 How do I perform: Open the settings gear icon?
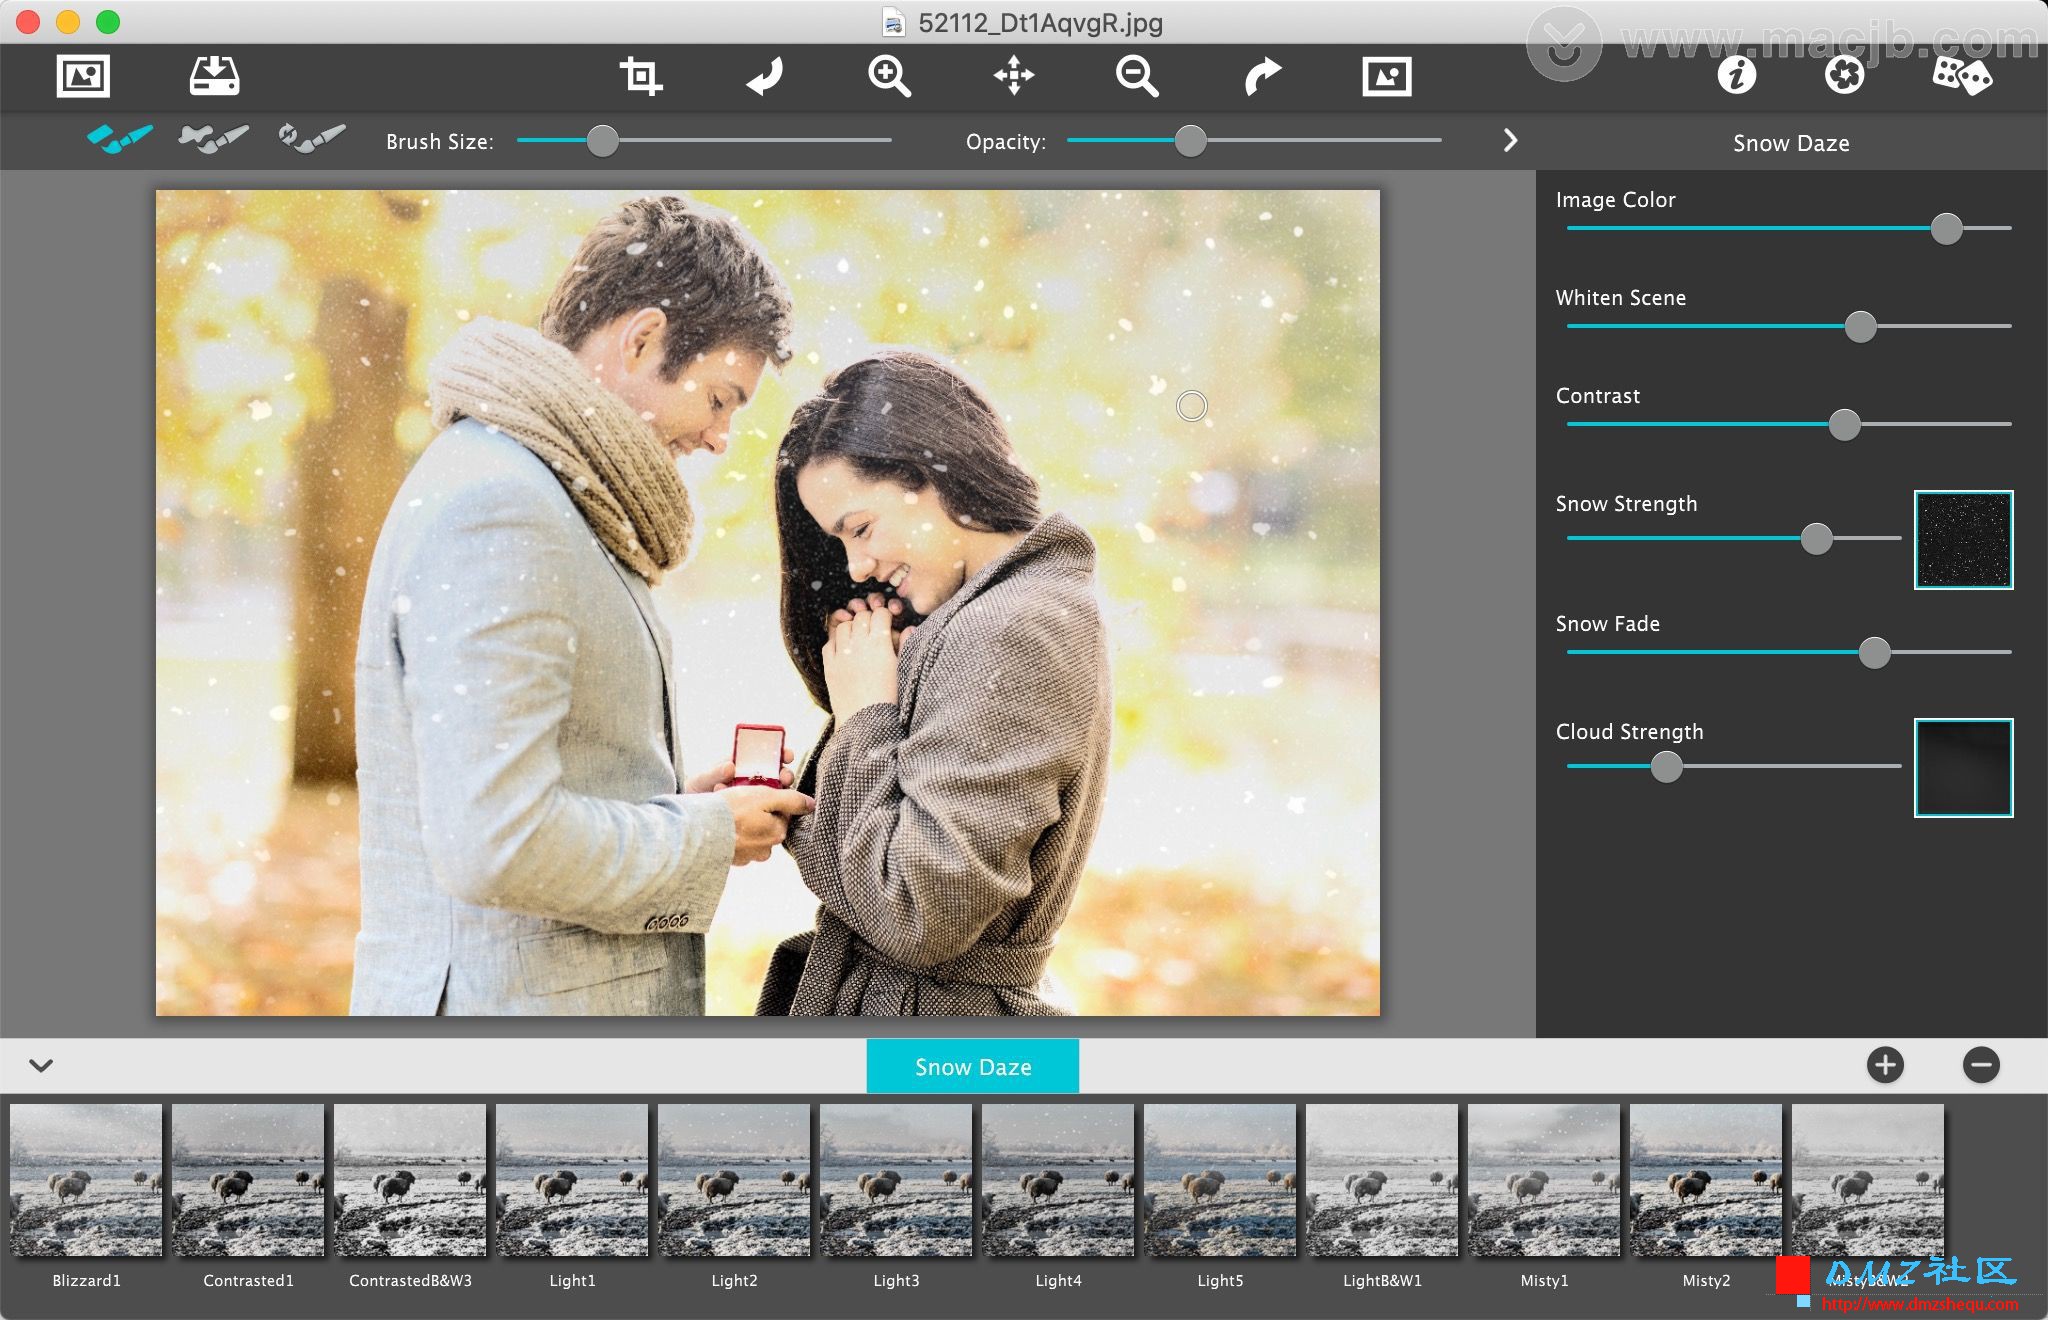click(x=1844, y=75)
